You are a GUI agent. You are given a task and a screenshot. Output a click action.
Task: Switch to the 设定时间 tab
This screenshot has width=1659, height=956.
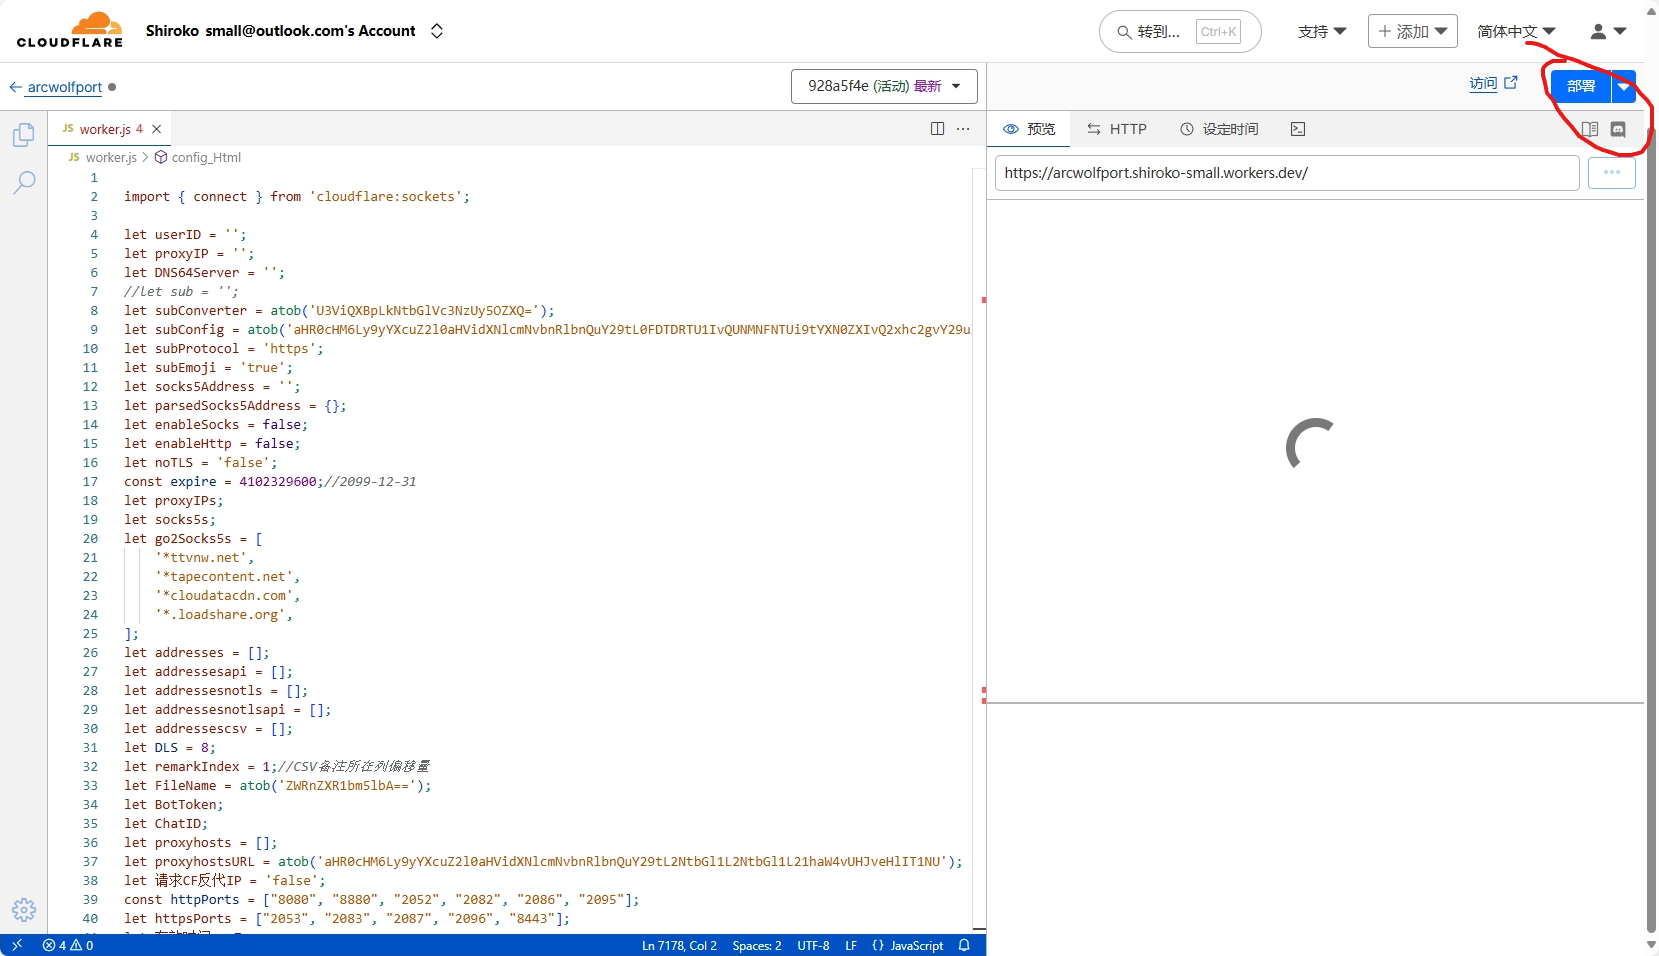click(x=1219, y=129)
